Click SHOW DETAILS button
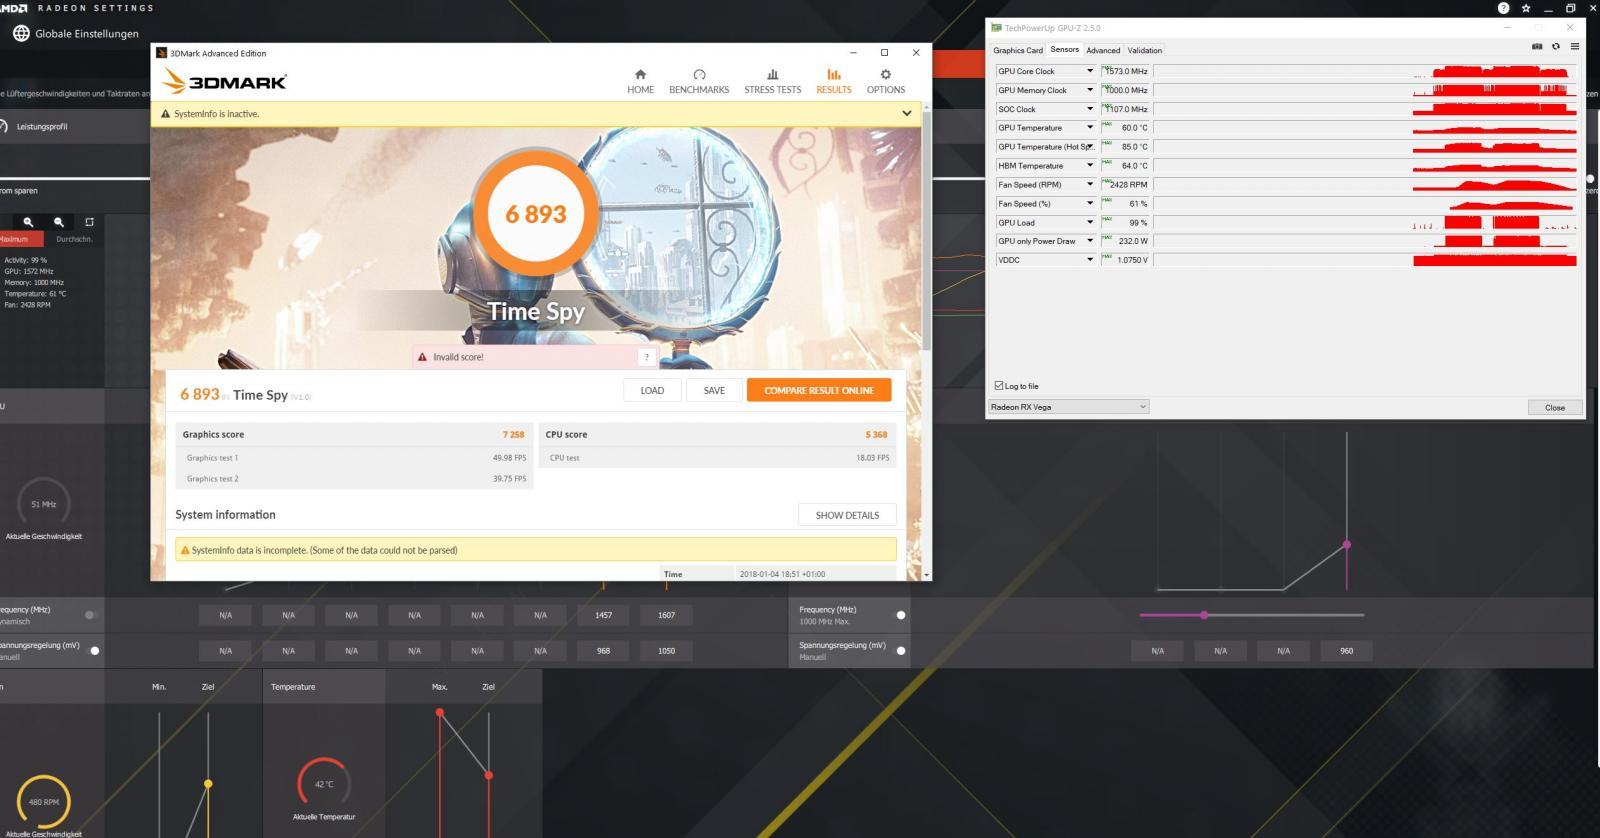Viewport: 1600px width, 838px height. coord(847,515)
